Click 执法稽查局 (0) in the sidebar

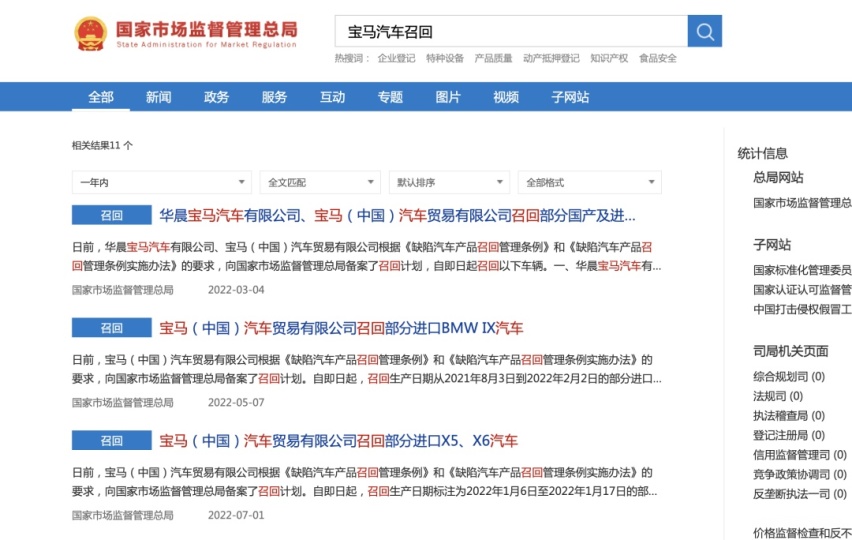click(x=789, y=416)
